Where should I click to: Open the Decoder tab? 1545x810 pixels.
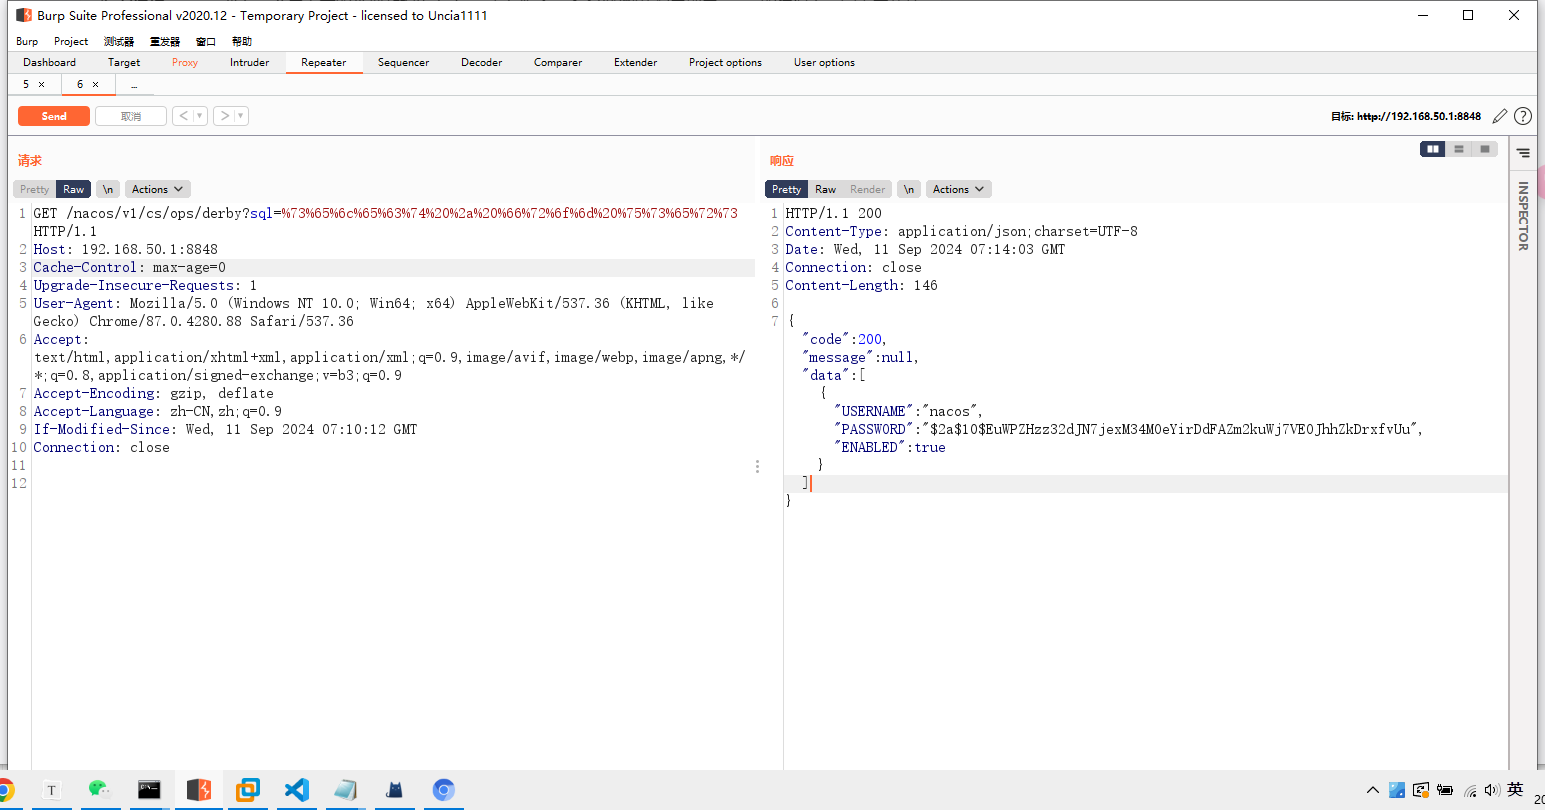(x=481, y=62)
